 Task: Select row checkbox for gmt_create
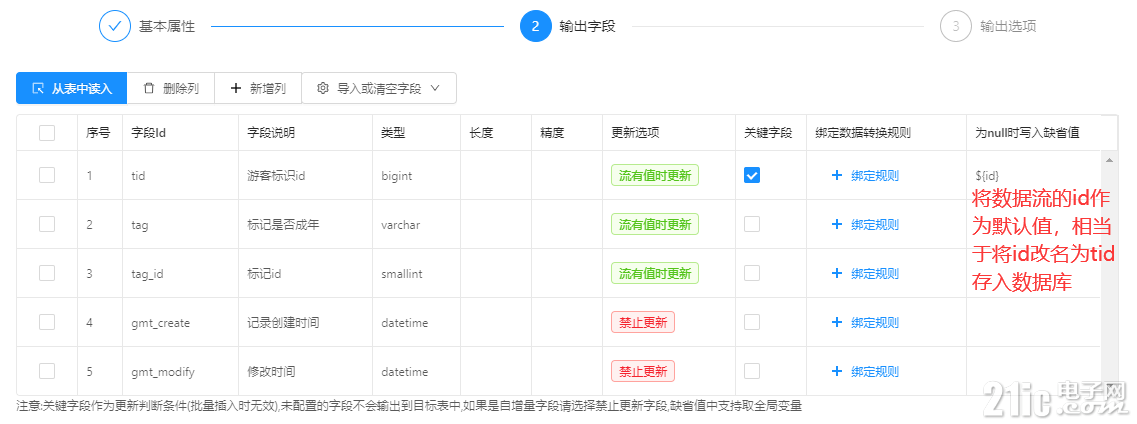tap(47, 322)
